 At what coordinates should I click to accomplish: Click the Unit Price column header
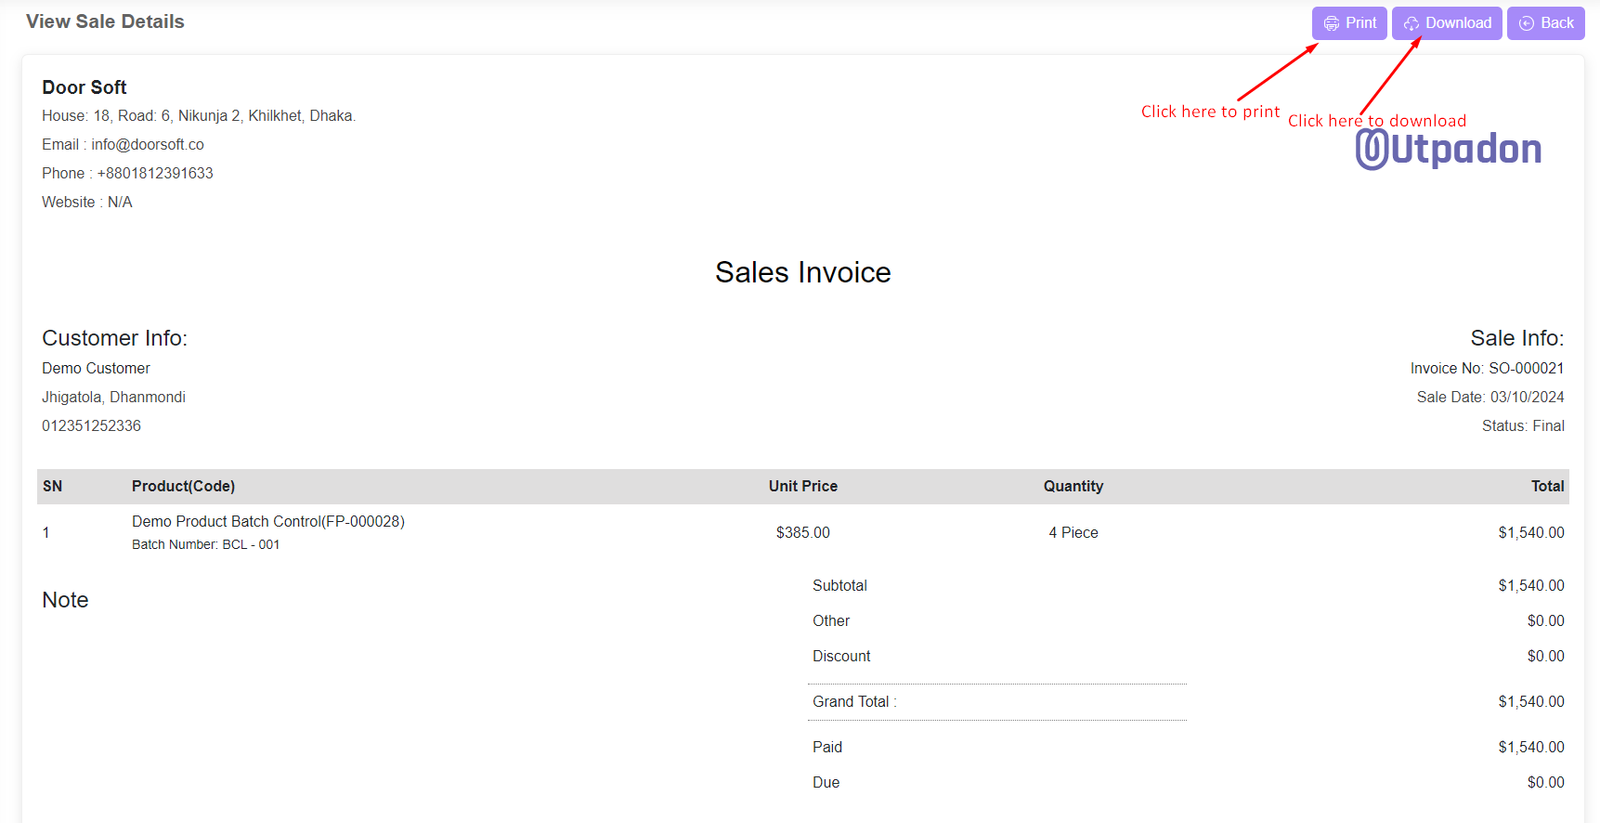(x=802, y=486)
